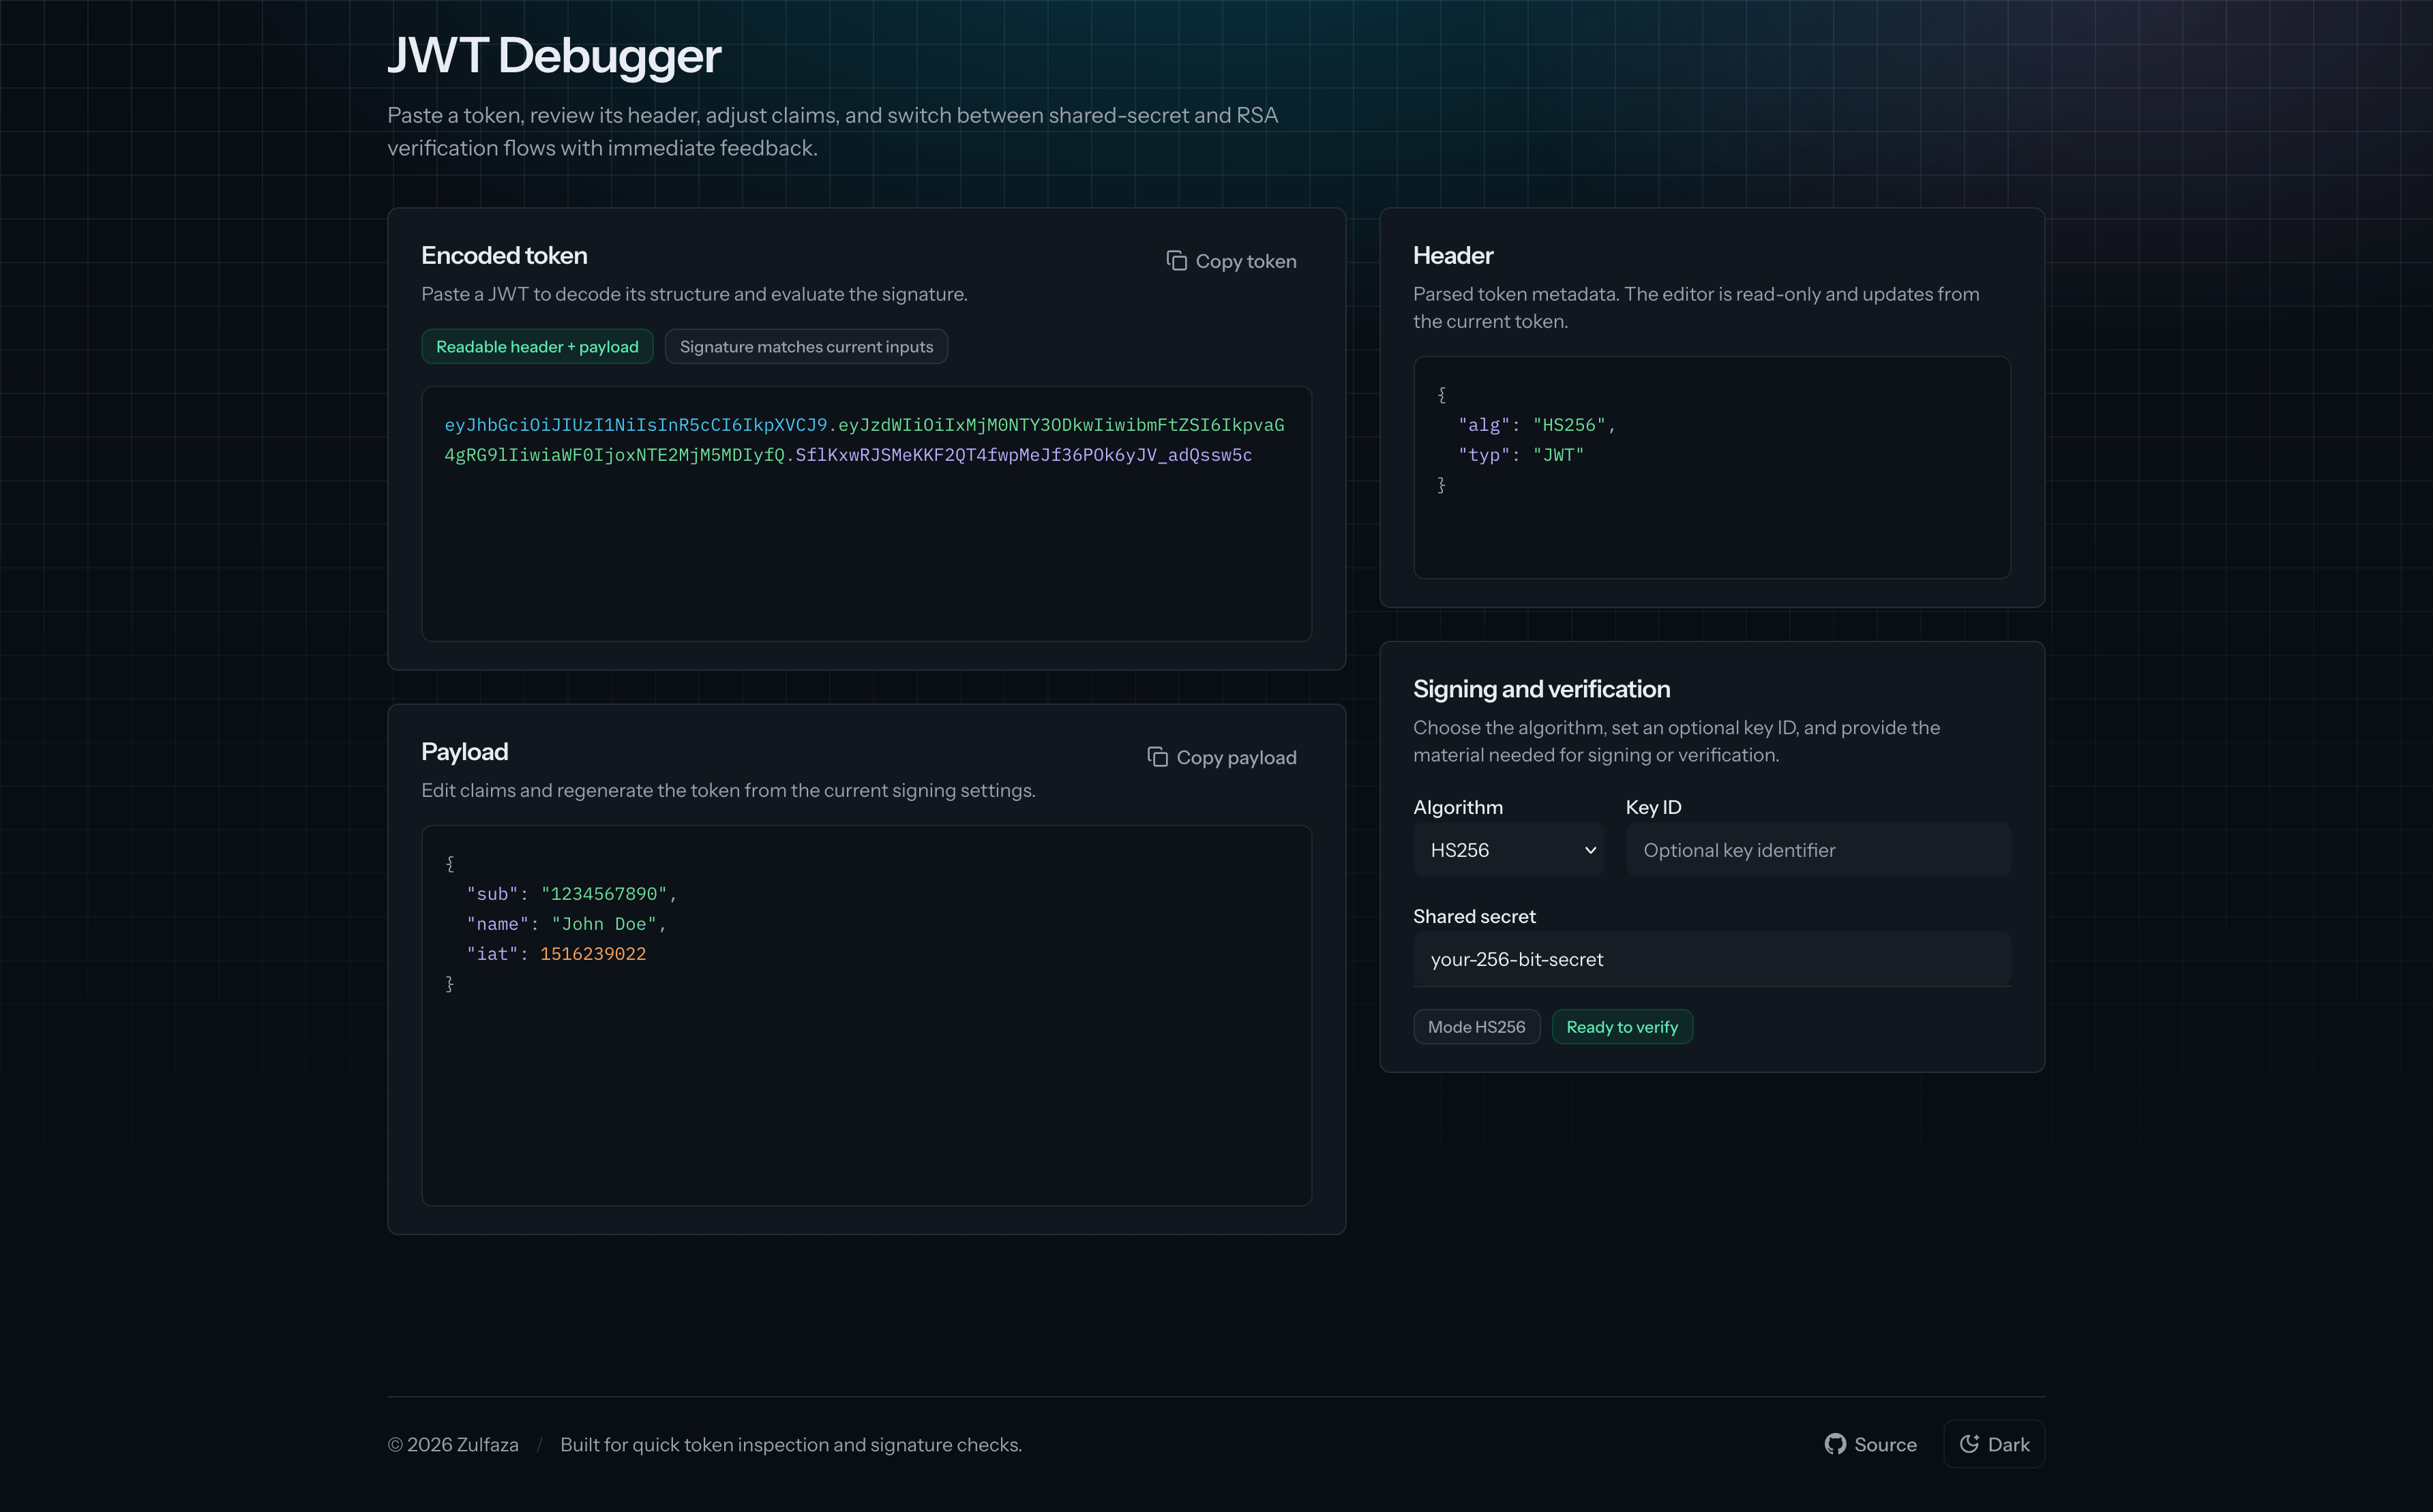The height and width of the screenshot is (1512, 2433).
Task: Click the copy icon beside Copy token
Action: point(1176,261)
